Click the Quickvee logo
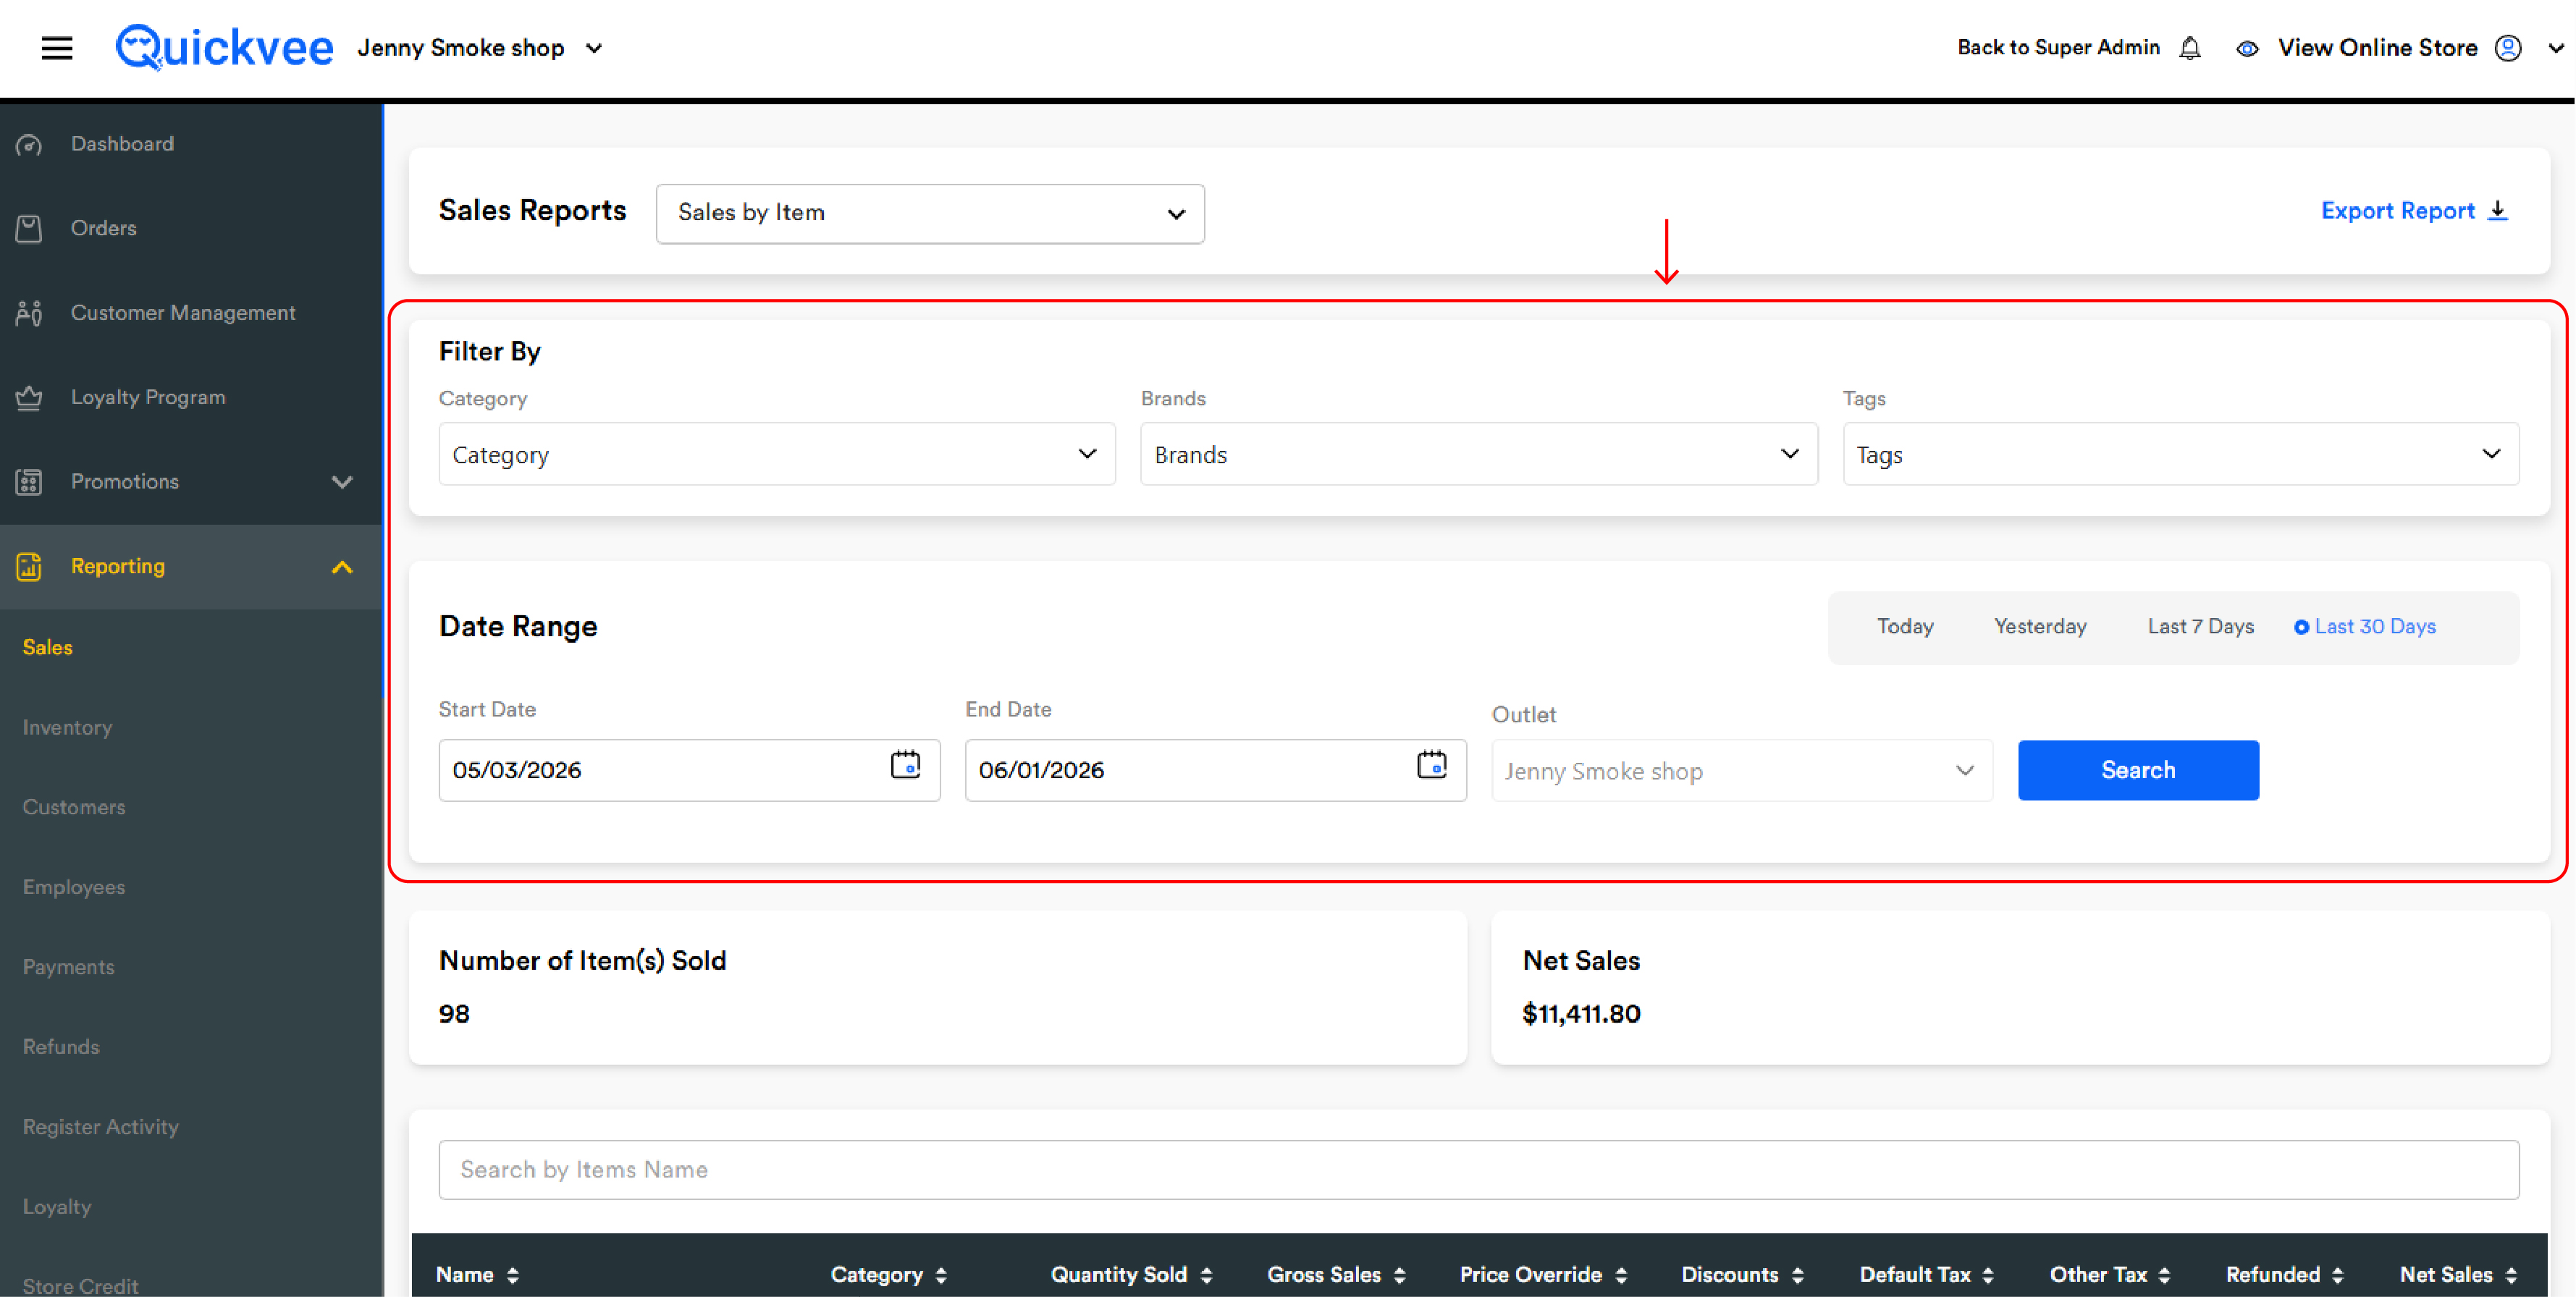 [224, 47]
